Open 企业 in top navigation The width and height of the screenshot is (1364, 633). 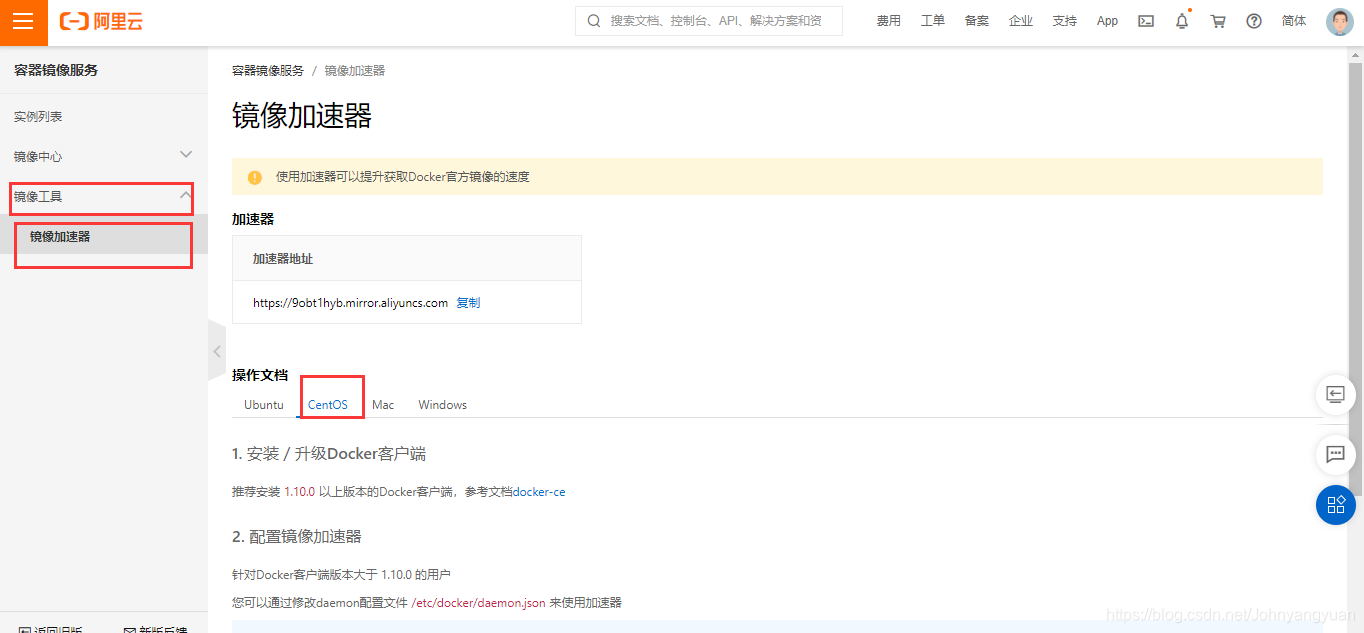[1021, 21]
